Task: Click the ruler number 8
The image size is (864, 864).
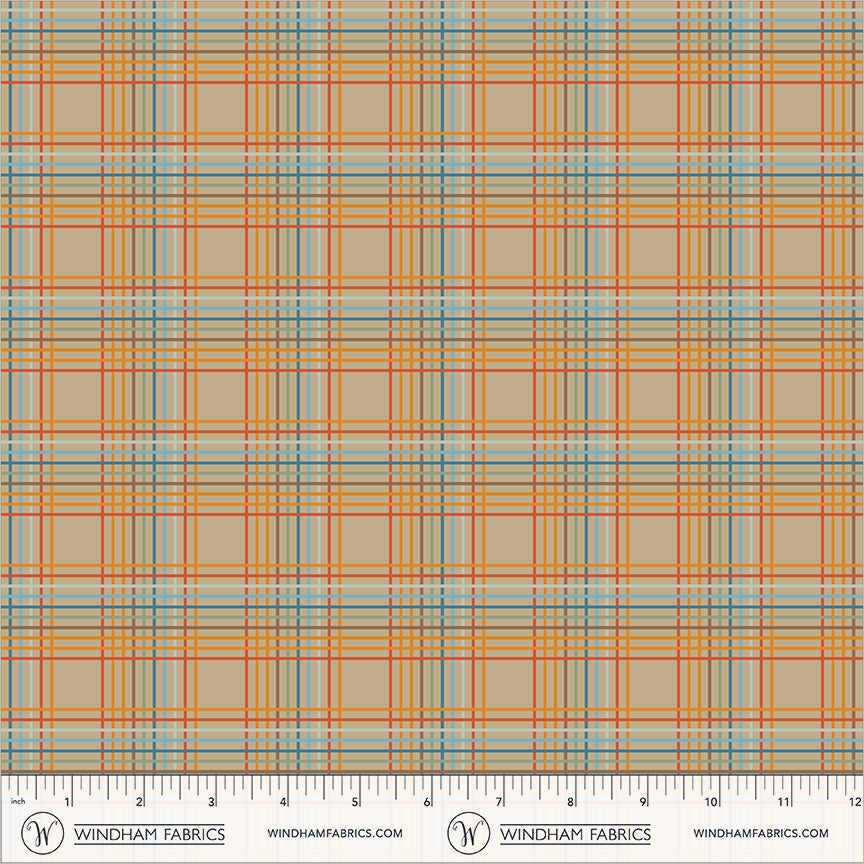Action: pyautogui.click(x=571, y=802)
